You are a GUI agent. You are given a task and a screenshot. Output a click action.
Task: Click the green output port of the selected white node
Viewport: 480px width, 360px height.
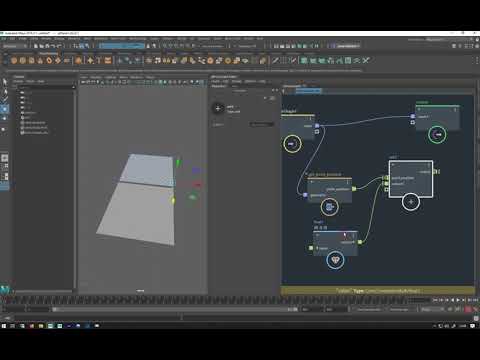(435, 172)
